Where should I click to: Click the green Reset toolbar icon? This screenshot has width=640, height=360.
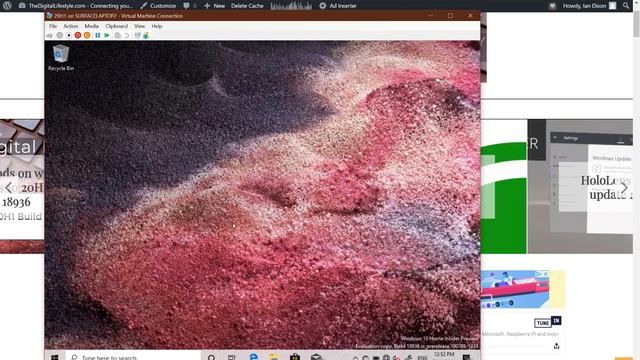coord(107,36)
